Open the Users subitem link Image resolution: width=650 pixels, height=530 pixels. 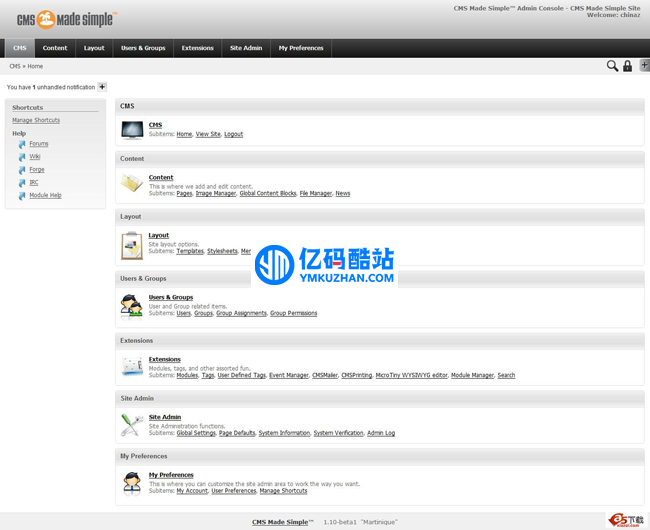click(x=184, y=313)
